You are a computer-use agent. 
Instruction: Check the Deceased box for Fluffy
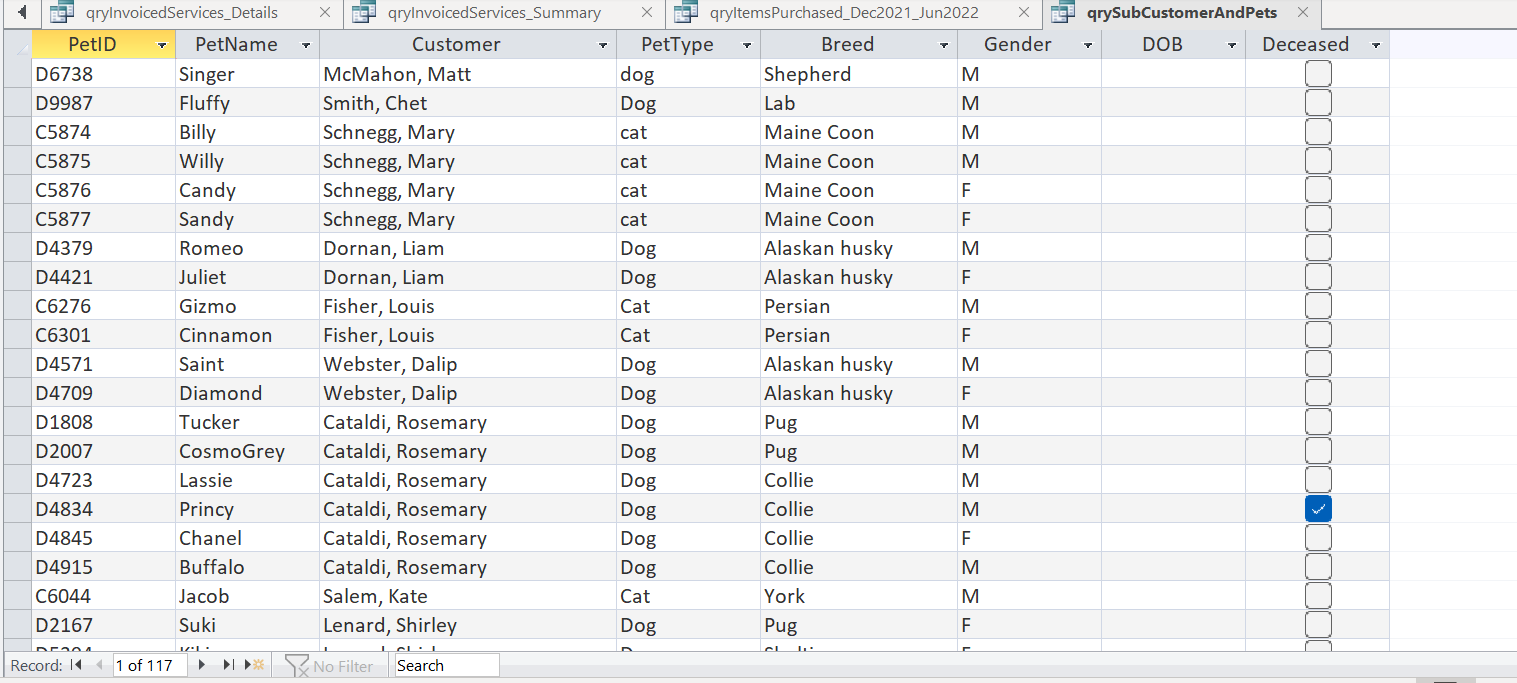(x=1317, y=102)
